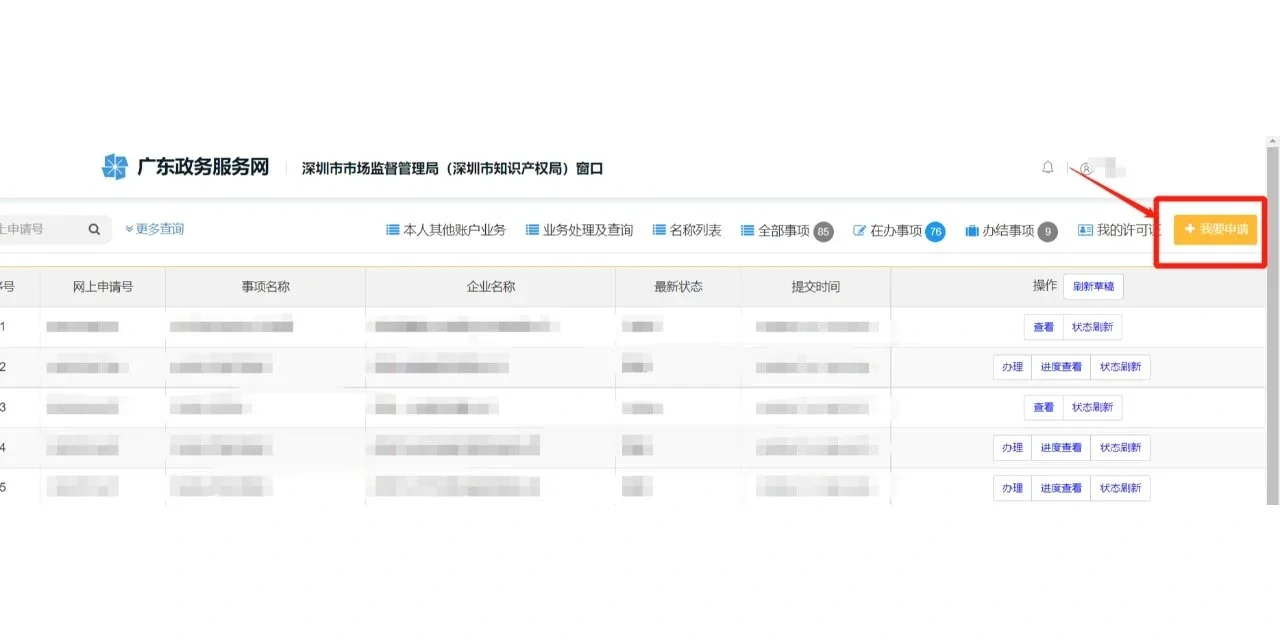Viewport: 1280px width, 640px height.
Task: Click the 在办事项 edit icon
Action: click(859, 231)
